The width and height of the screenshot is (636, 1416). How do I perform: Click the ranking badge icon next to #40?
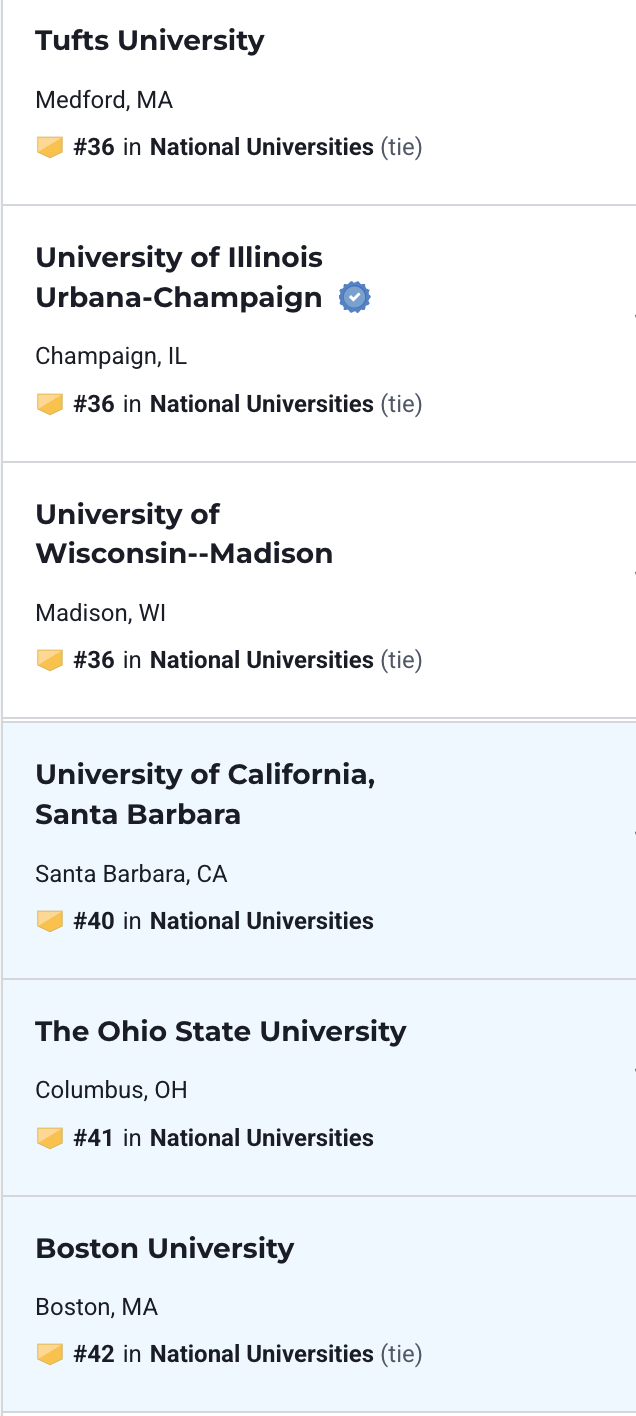coord(50,921)
